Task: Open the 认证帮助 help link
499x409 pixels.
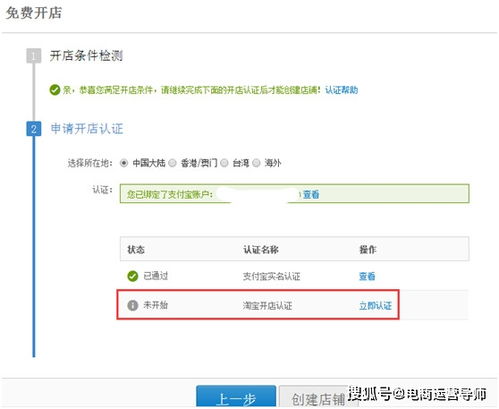Action: [x=341, y=90]
